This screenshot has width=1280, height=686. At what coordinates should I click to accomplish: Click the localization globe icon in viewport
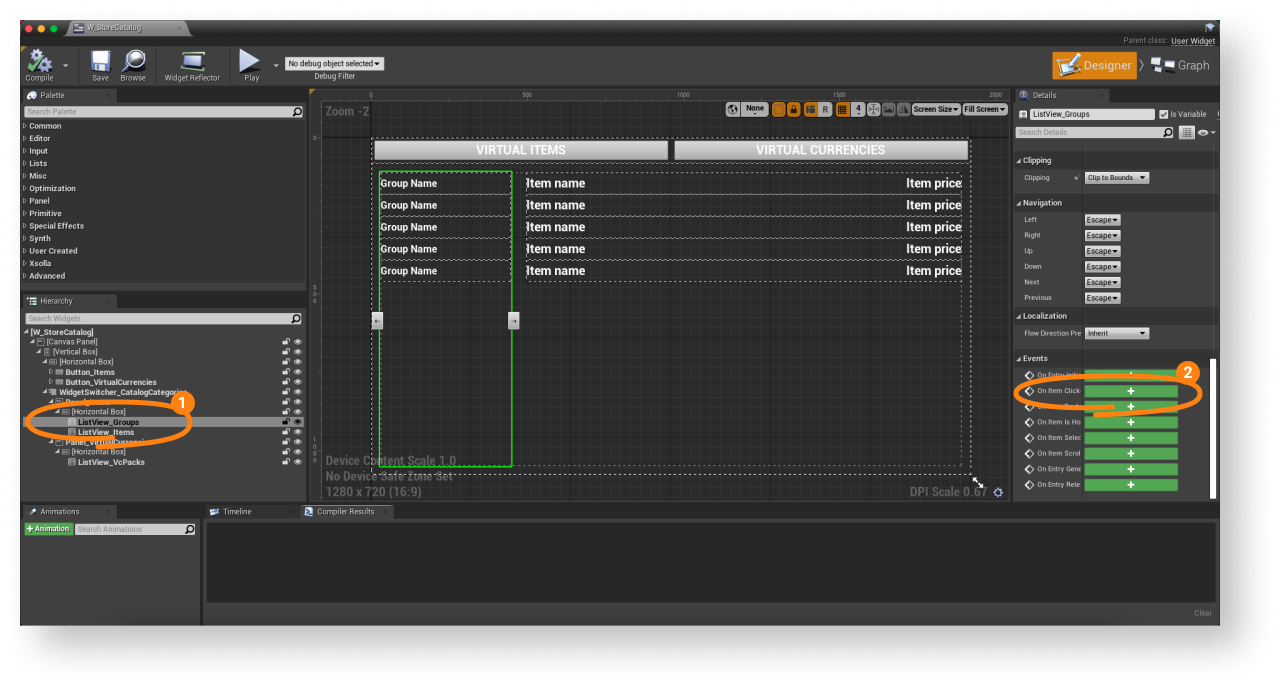(733, 109)
